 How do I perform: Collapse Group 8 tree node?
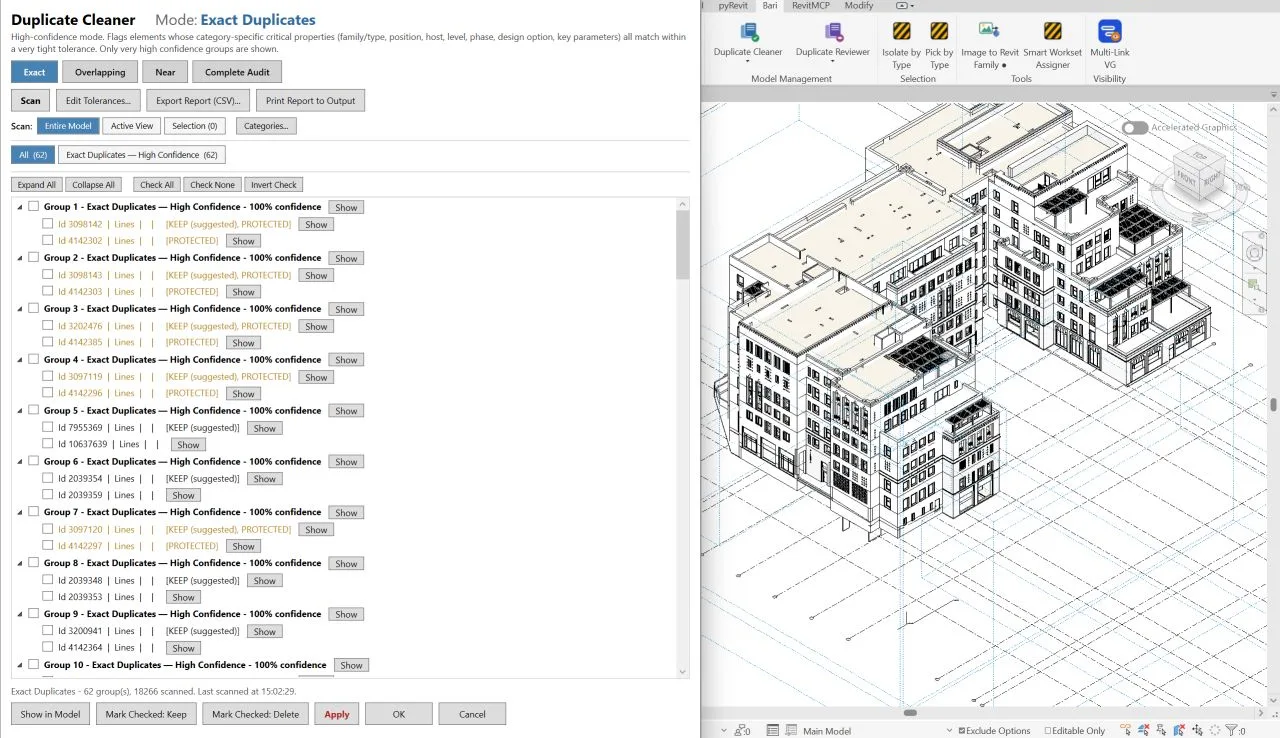(x=19, y=563)
